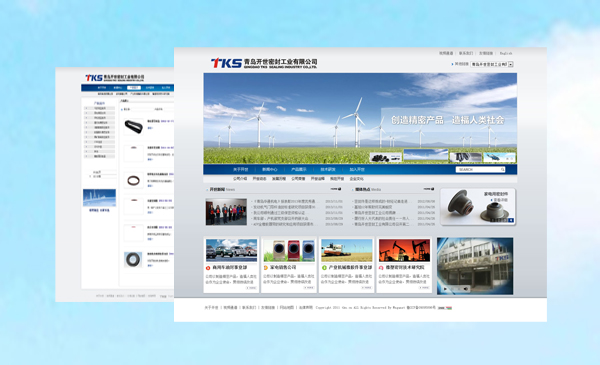This screenshot has width=600, height=365.
Task: Click the highlighted last page dot on the seal product slider
Action: coord(511,220)
